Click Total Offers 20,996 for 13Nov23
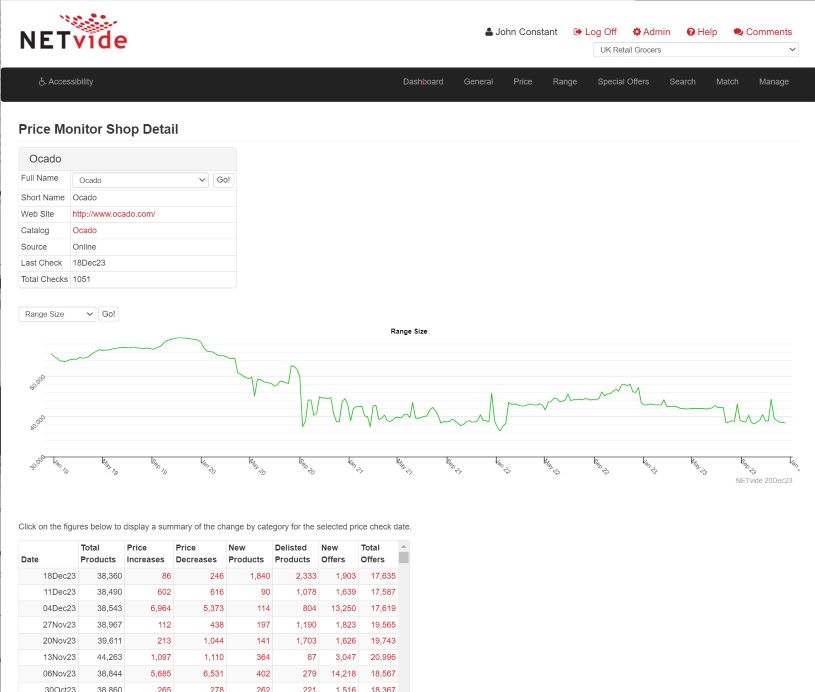The image size is (815, 692). 383,657
